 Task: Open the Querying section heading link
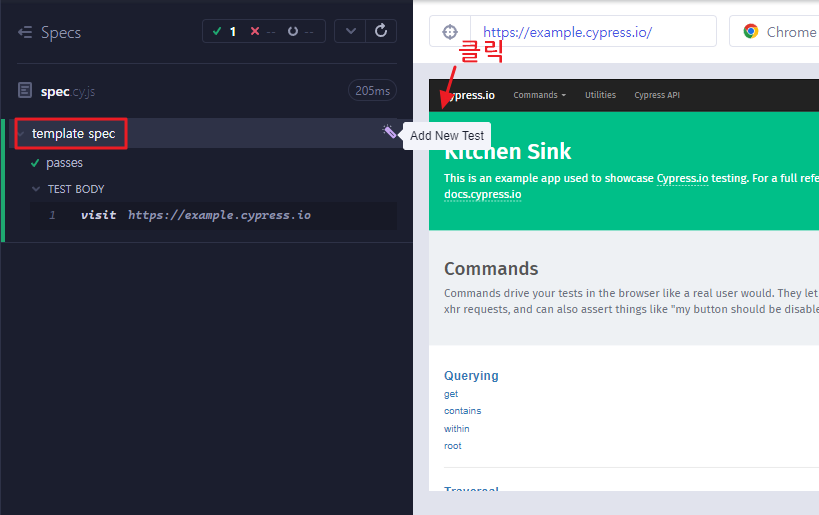click(471, 376)
